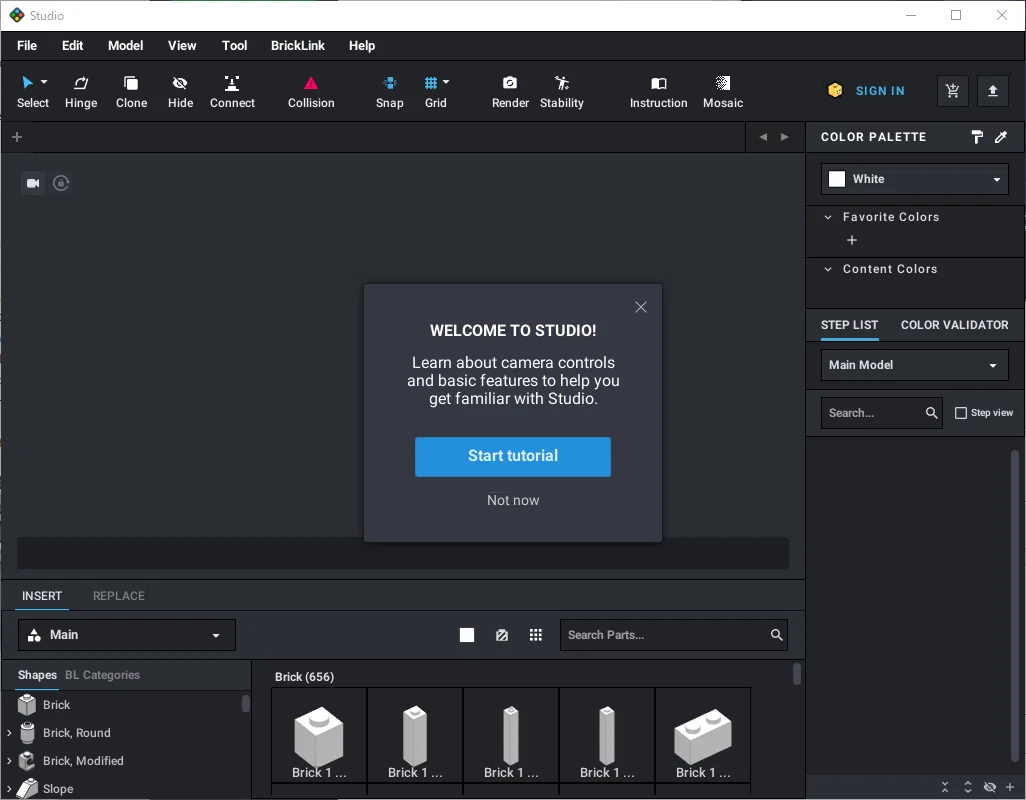Click the white color filter square

tap(467, 635)
